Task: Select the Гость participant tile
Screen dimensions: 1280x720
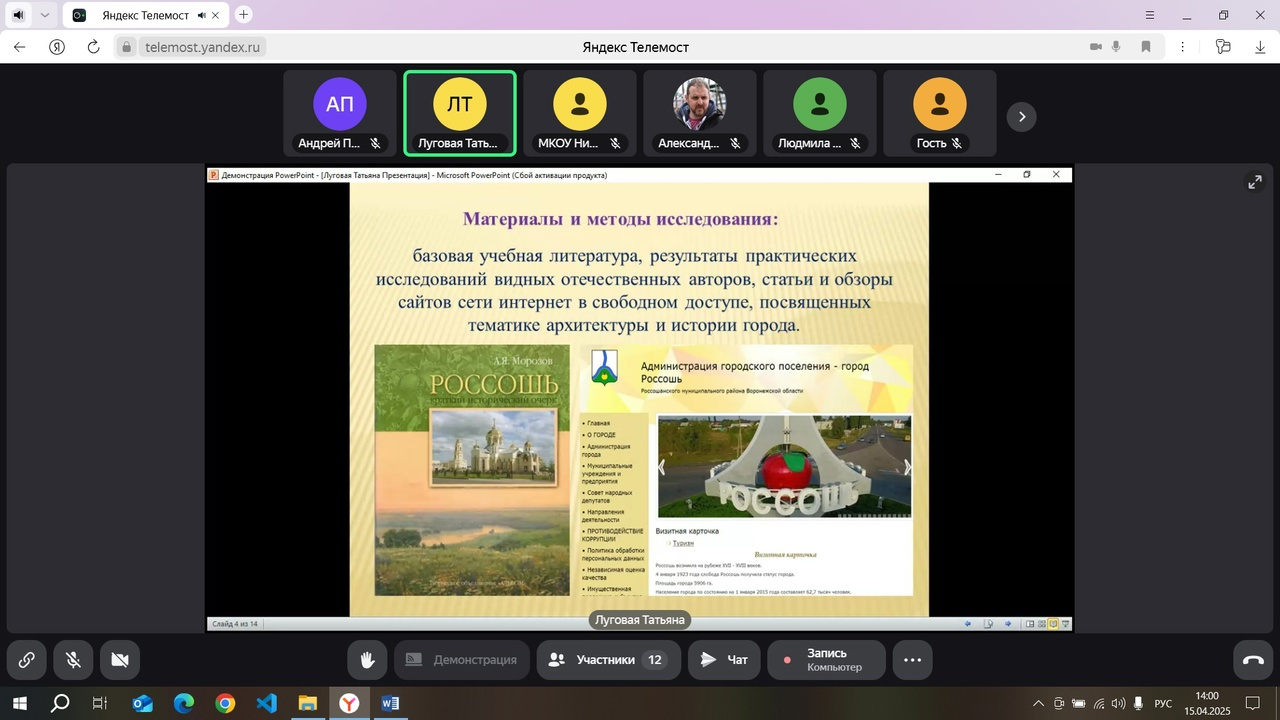Action: click(x=939, y=113)
